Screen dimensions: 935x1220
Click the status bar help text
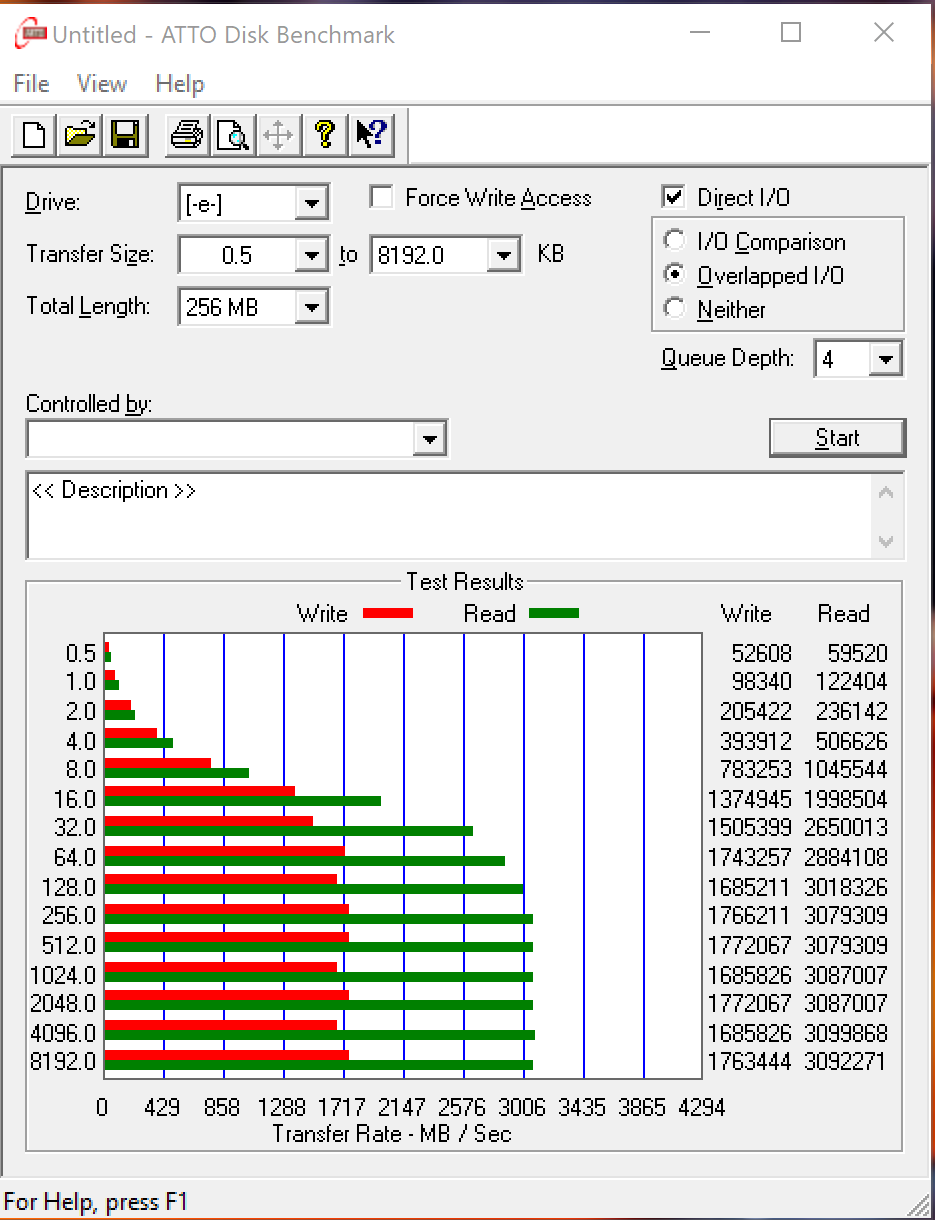point(96,1201)
